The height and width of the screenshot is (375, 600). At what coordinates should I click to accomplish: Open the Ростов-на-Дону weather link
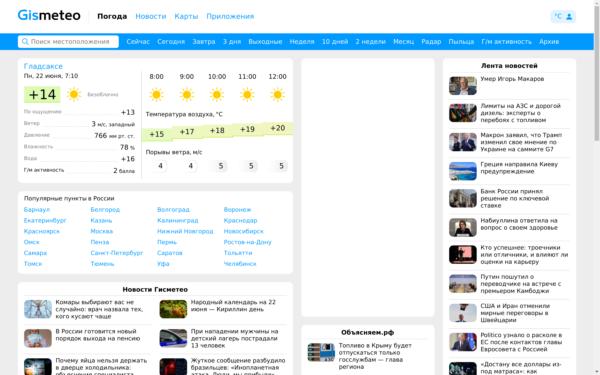247,242
